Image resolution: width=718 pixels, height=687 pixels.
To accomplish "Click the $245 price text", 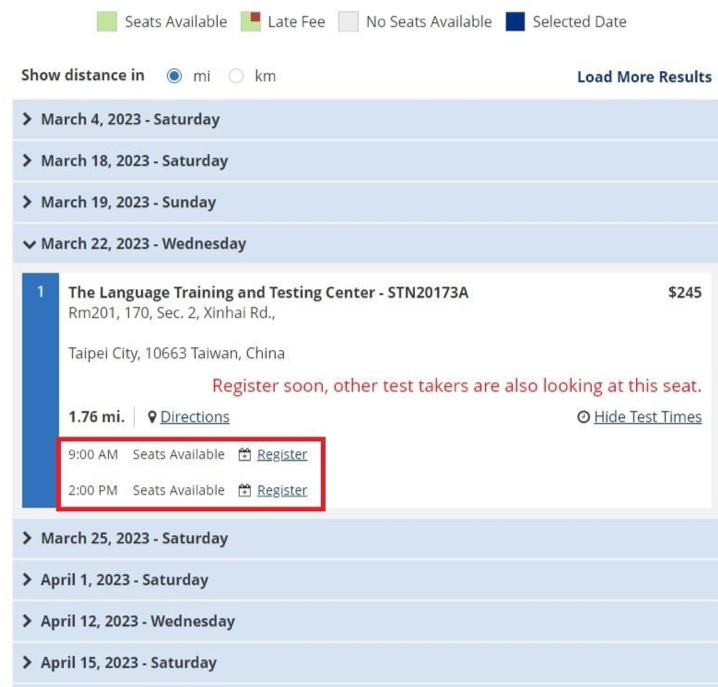I will coord(685,292).
